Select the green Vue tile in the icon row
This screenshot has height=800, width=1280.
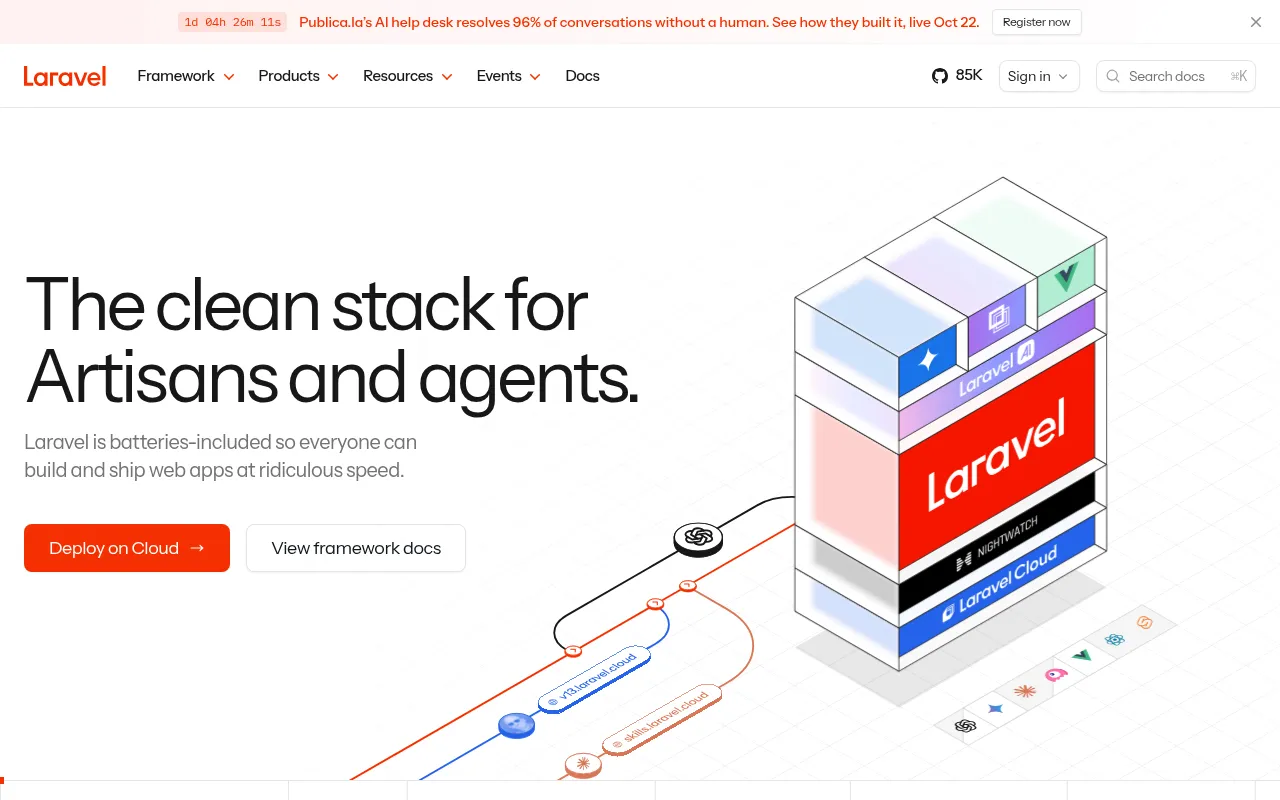click(1082, 656)
